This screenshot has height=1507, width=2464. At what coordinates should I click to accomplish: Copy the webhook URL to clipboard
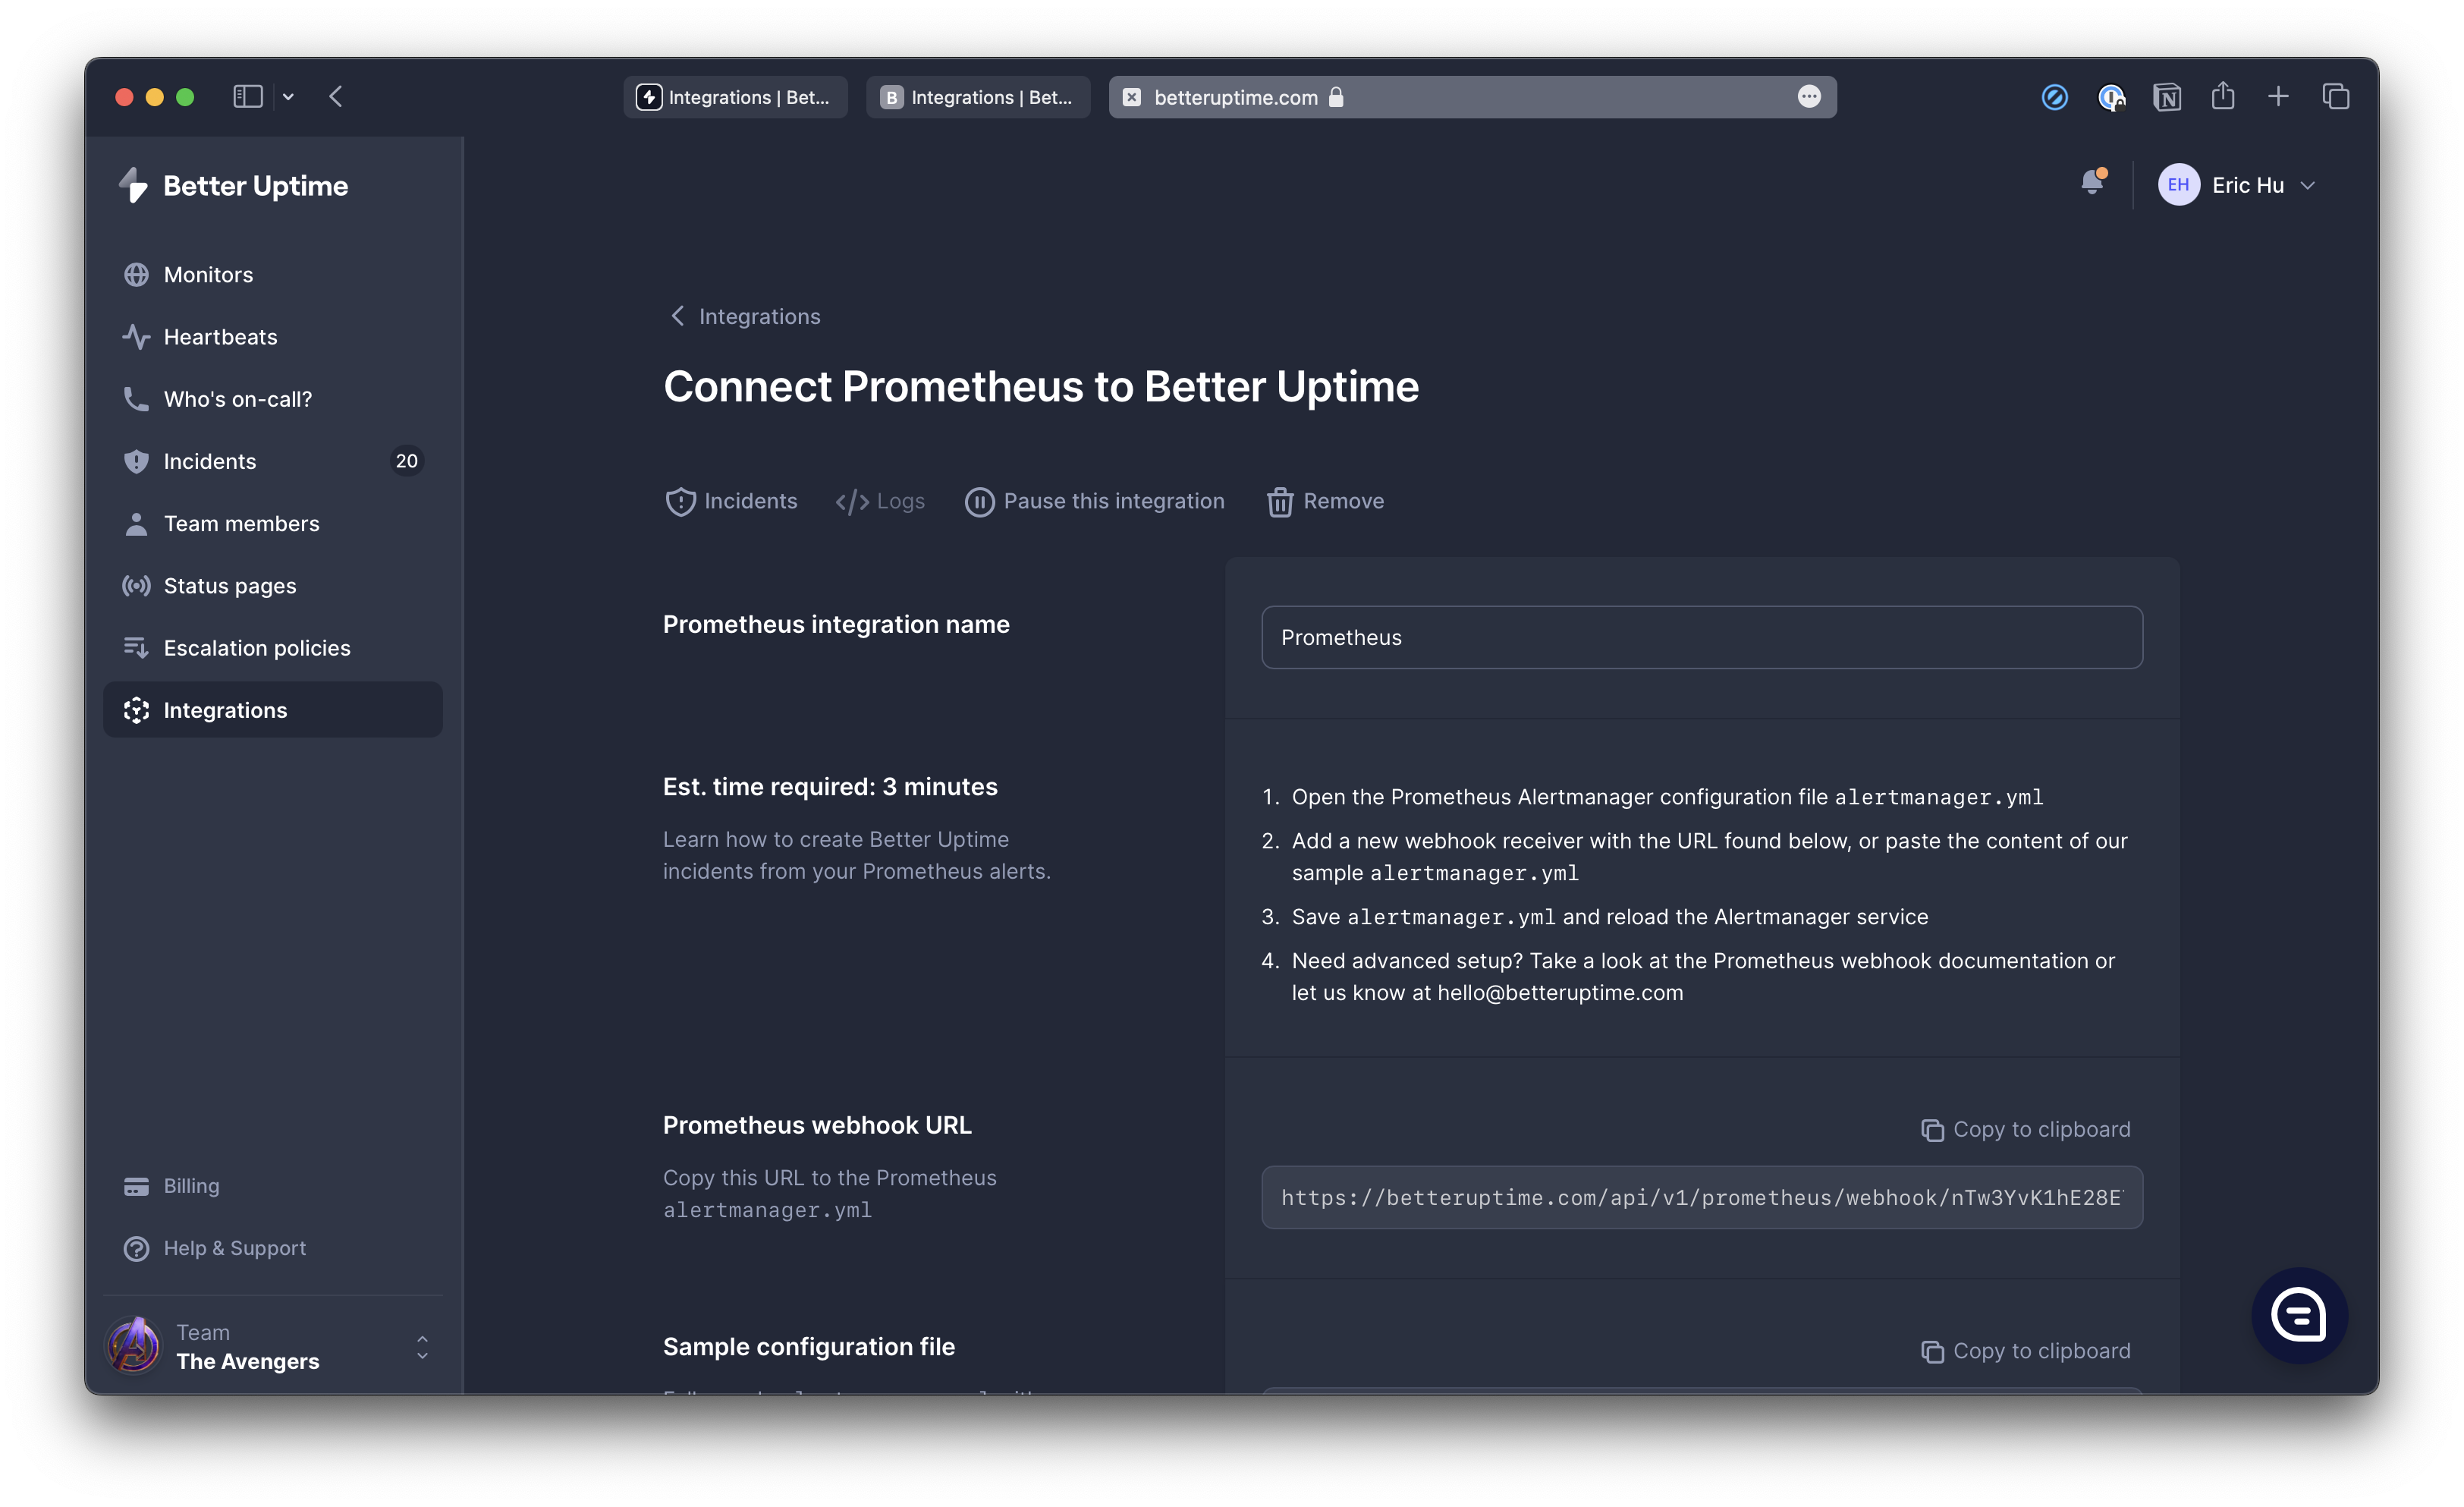2026,1129
